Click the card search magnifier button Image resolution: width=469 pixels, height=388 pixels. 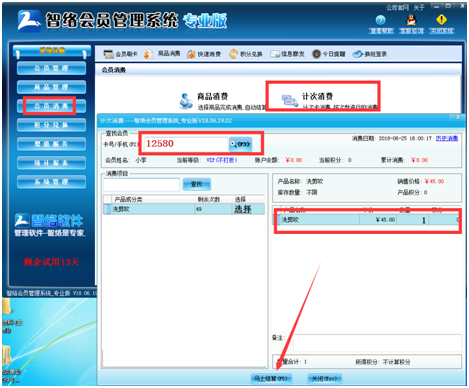(x=240, y=144)
